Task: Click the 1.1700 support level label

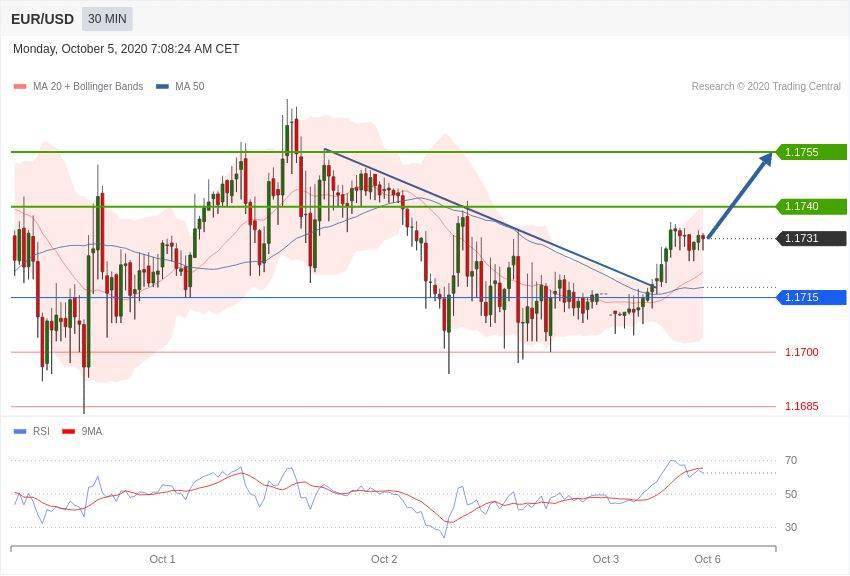Action: [x=802, y=352]
